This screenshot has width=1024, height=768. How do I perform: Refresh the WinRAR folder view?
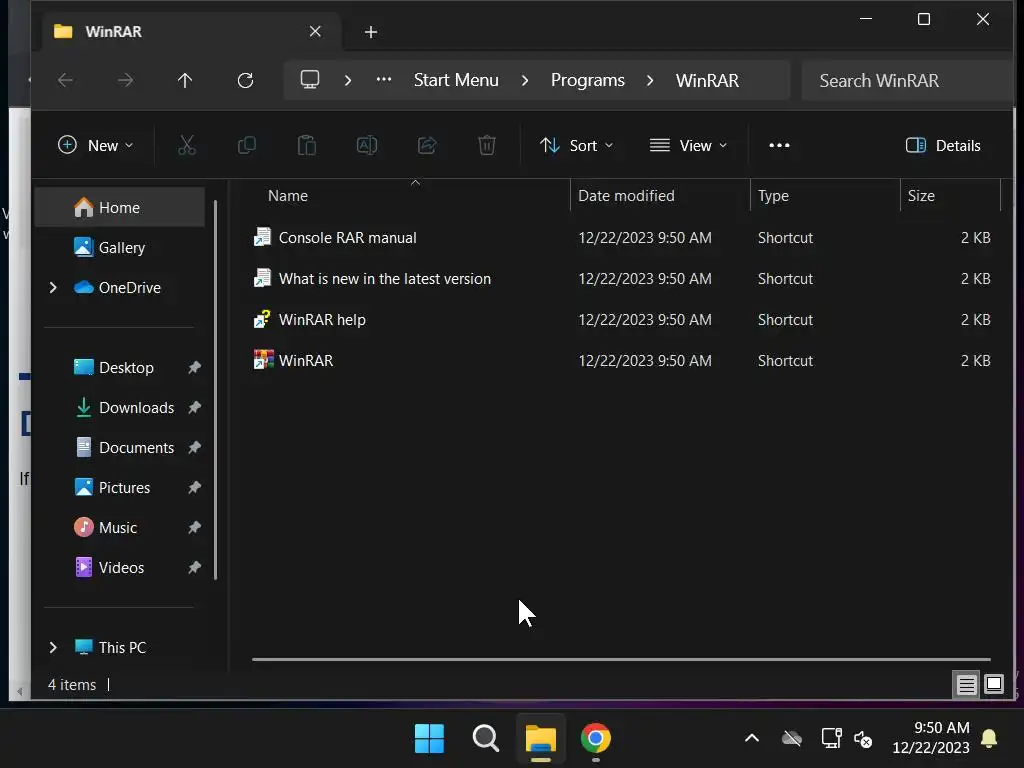point(246,80)
